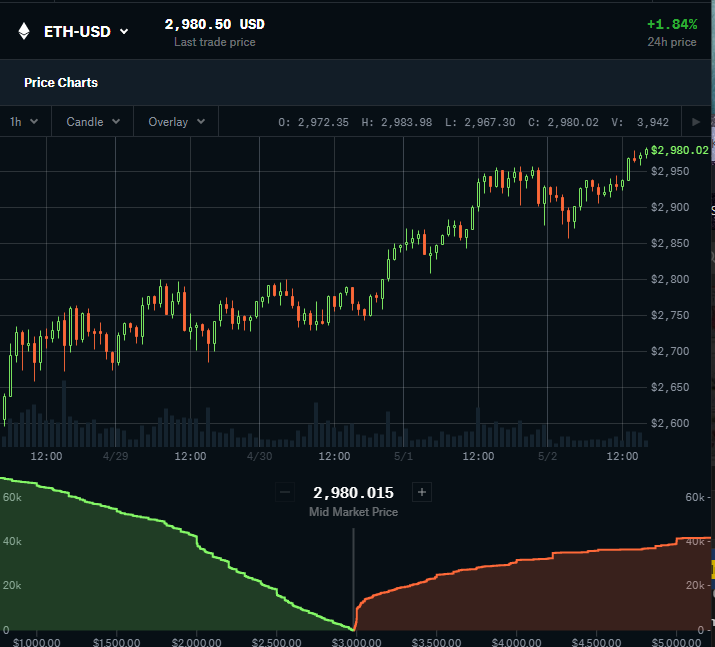
Task: Select the Price Charts tab
Action: (x=61, y=83)
